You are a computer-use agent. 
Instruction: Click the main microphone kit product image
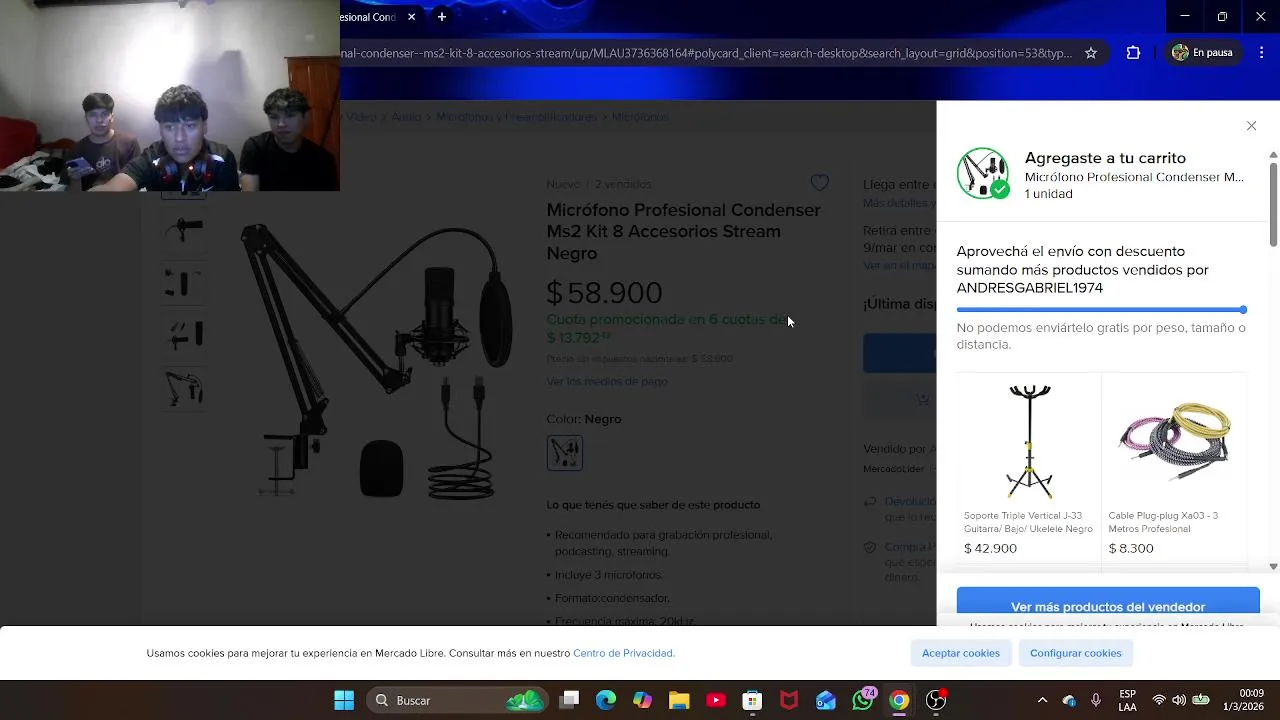coord(378,360)
